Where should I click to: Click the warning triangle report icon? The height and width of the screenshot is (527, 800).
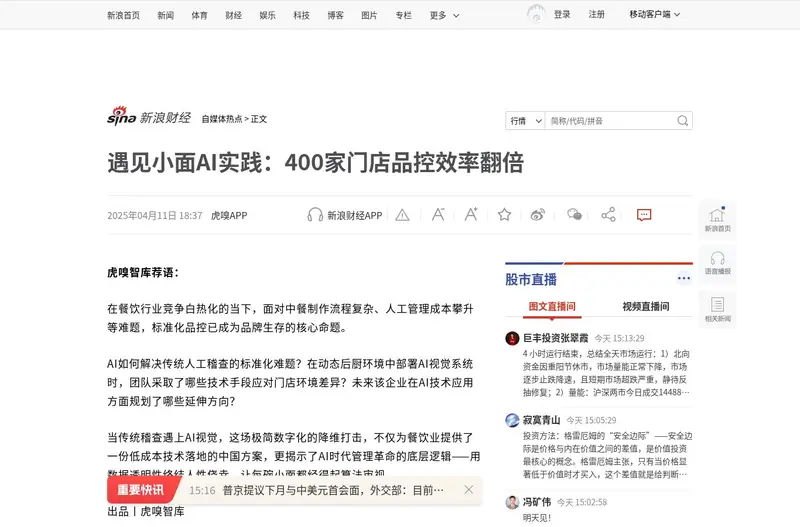coord(403,215)
